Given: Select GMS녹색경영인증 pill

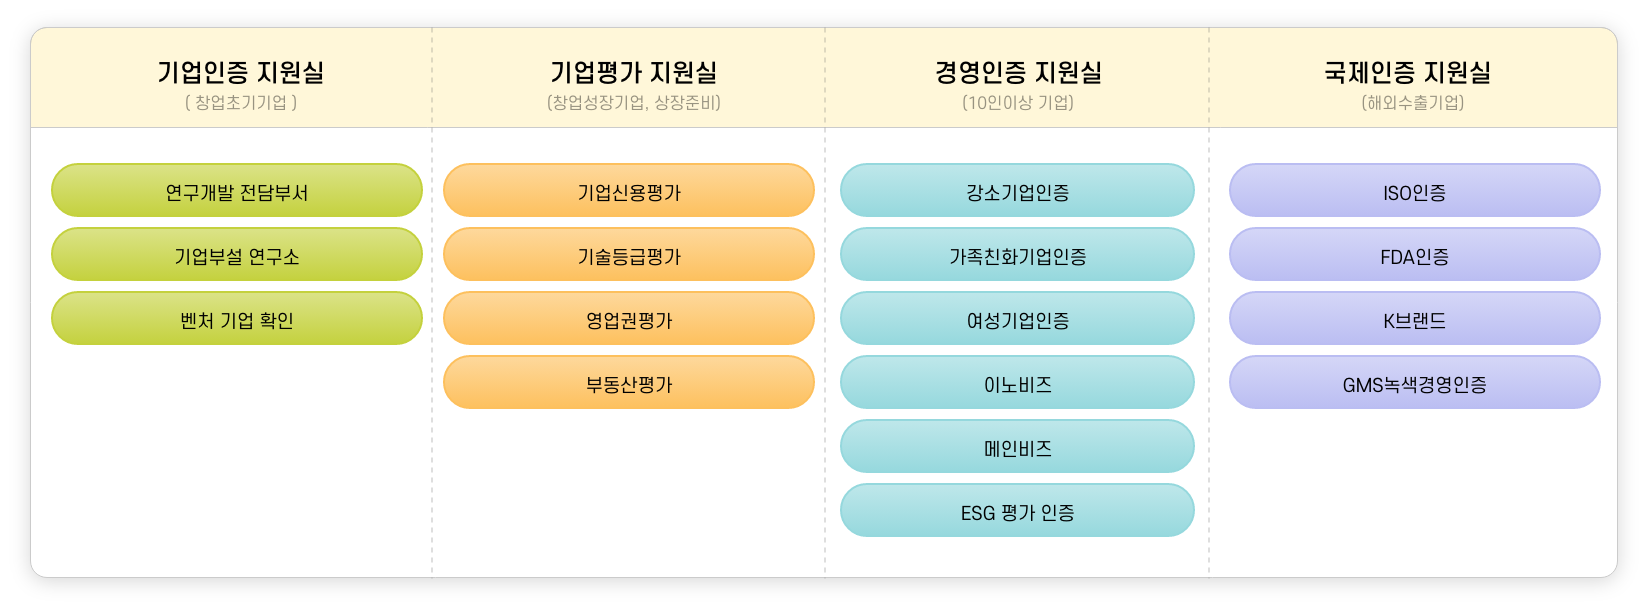Looking at the screenshot, I should click(1414, 383).
